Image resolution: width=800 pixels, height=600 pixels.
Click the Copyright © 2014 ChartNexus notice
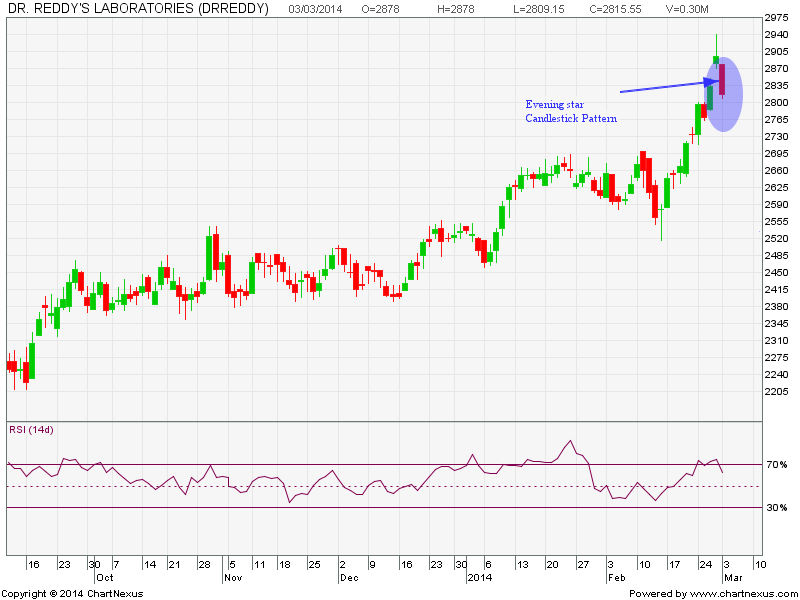point(72,594)
